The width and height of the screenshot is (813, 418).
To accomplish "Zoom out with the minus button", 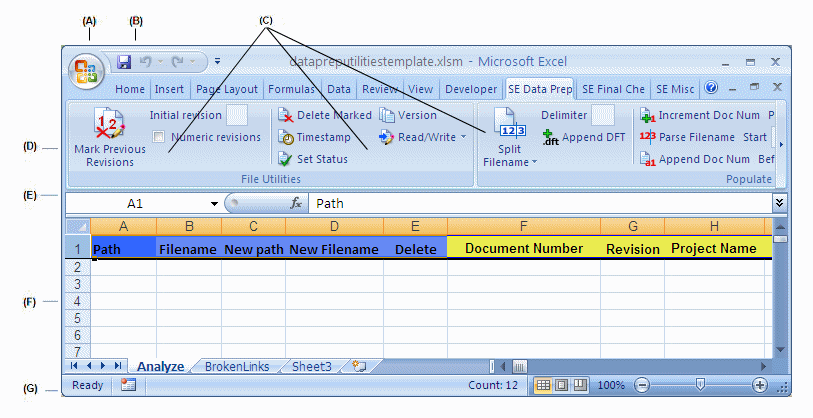I will (x=642, y=385).
